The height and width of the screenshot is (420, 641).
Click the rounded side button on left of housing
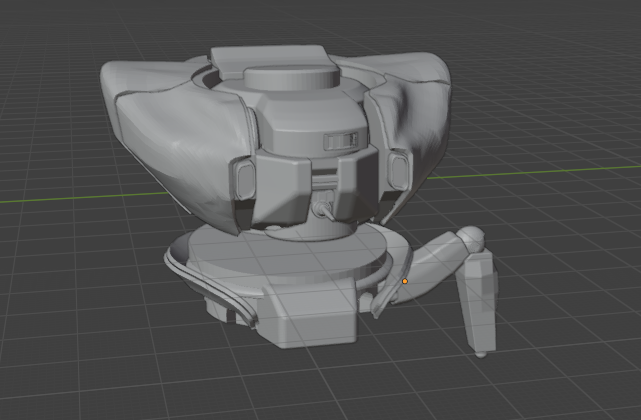click(240, 180)
